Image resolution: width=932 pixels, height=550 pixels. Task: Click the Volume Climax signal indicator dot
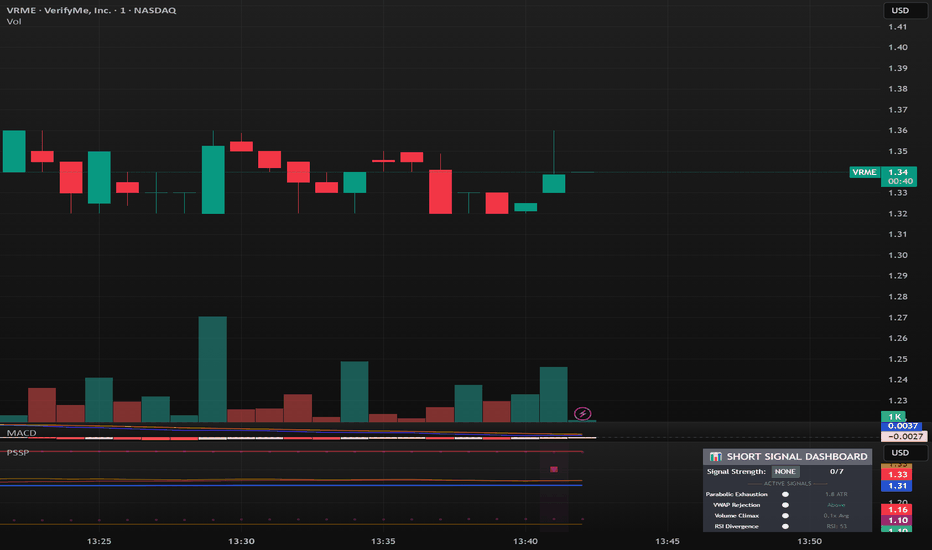pyautogui.click(x=785, y=516)
